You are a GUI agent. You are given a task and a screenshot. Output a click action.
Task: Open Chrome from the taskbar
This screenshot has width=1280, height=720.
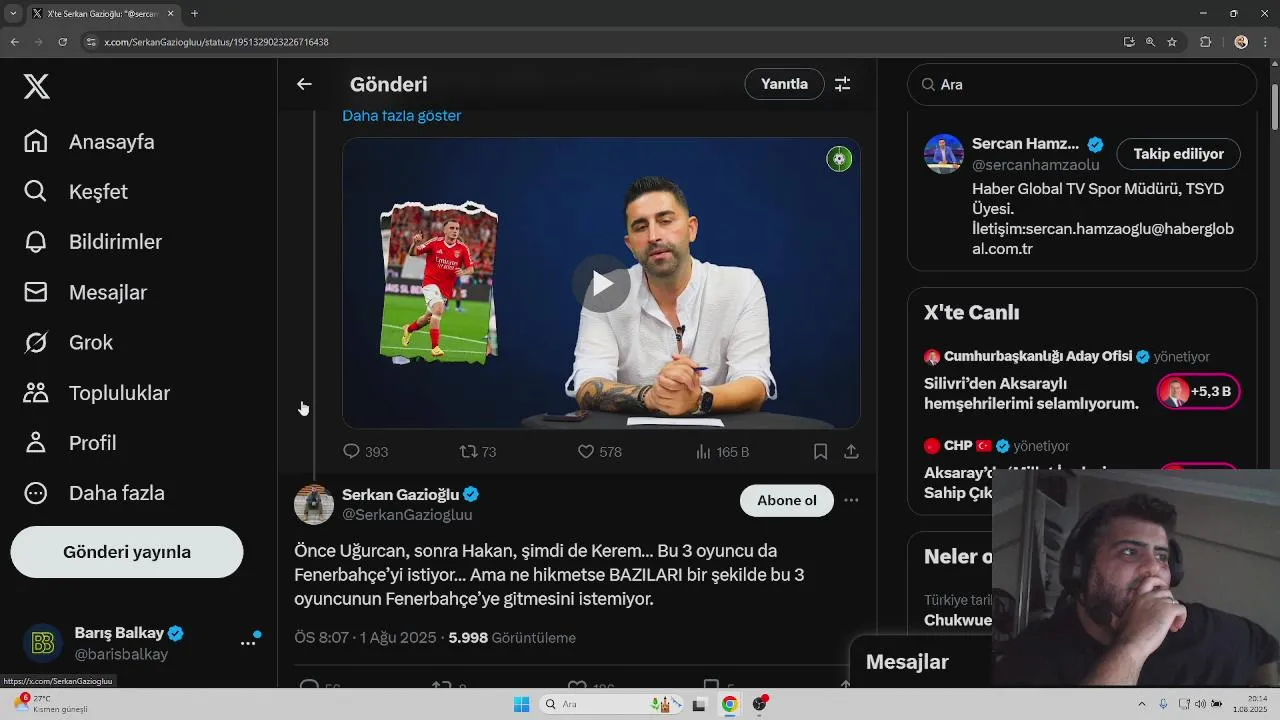click(730, 704)
